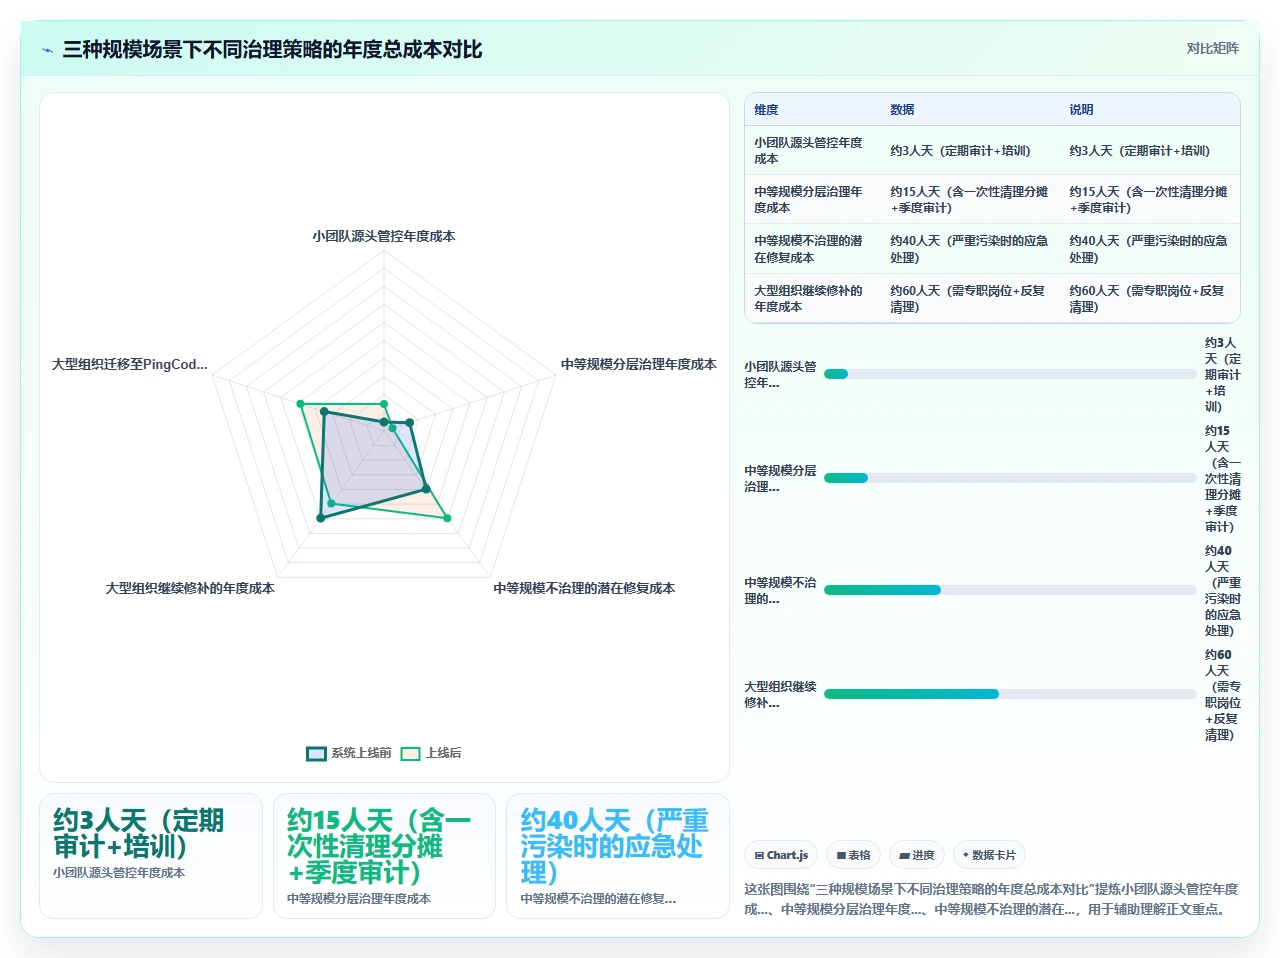Select the Chart.js tag
The width and height of the screenshot is (1280, 958).
[x=781, y=855]
